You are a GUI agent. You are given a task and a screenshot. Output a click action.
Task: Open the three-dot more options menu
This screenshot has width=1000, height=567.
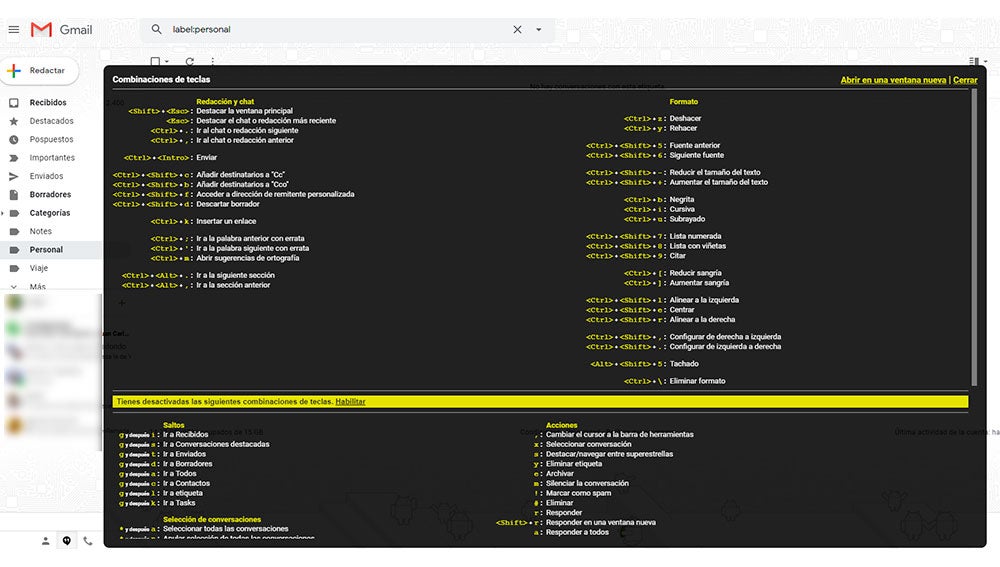click(x=212, y=62)
